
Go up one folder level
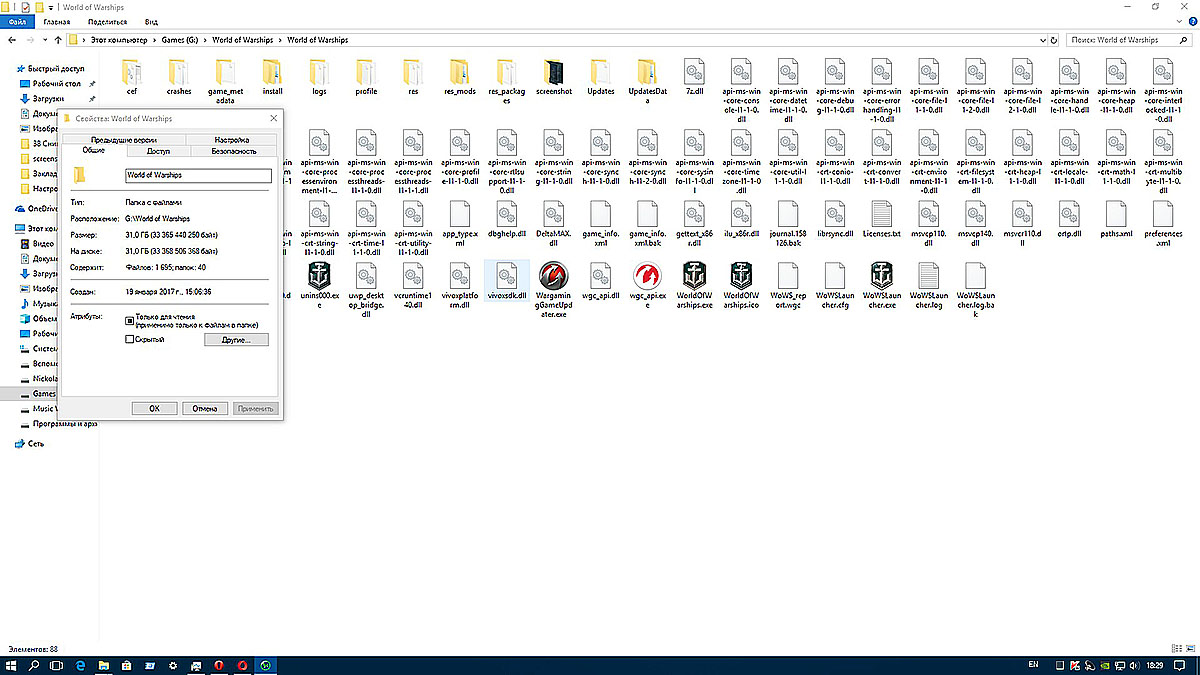[58, 40]
